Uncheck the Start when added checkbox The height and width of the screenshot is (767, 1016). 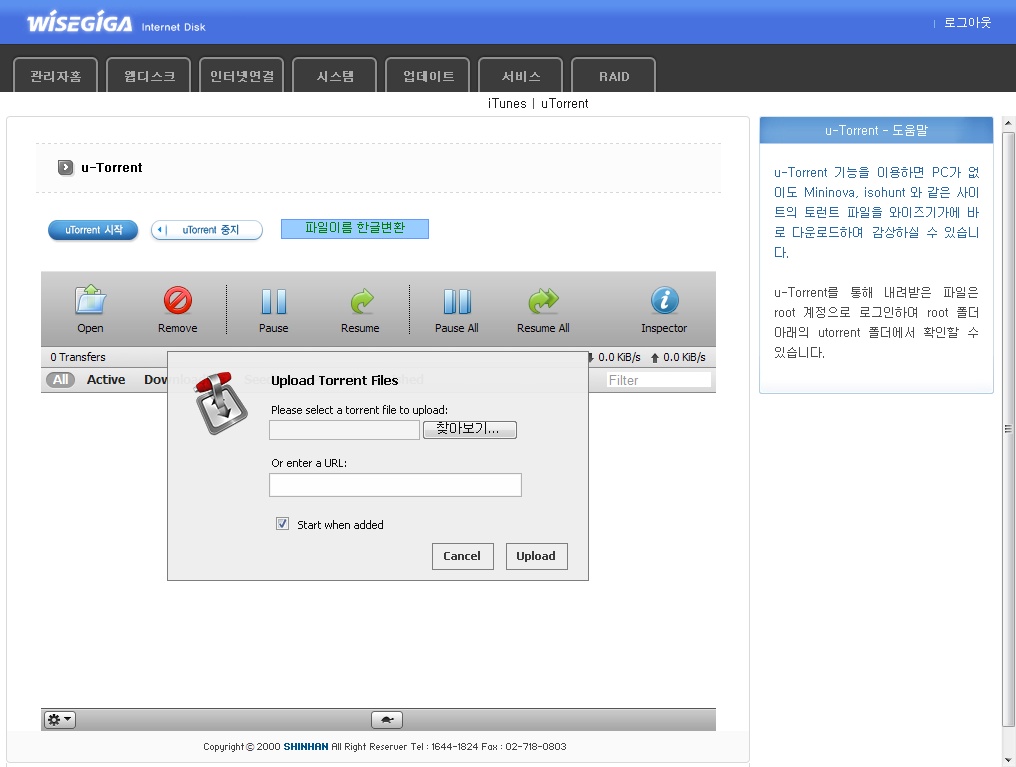(283, 524)
